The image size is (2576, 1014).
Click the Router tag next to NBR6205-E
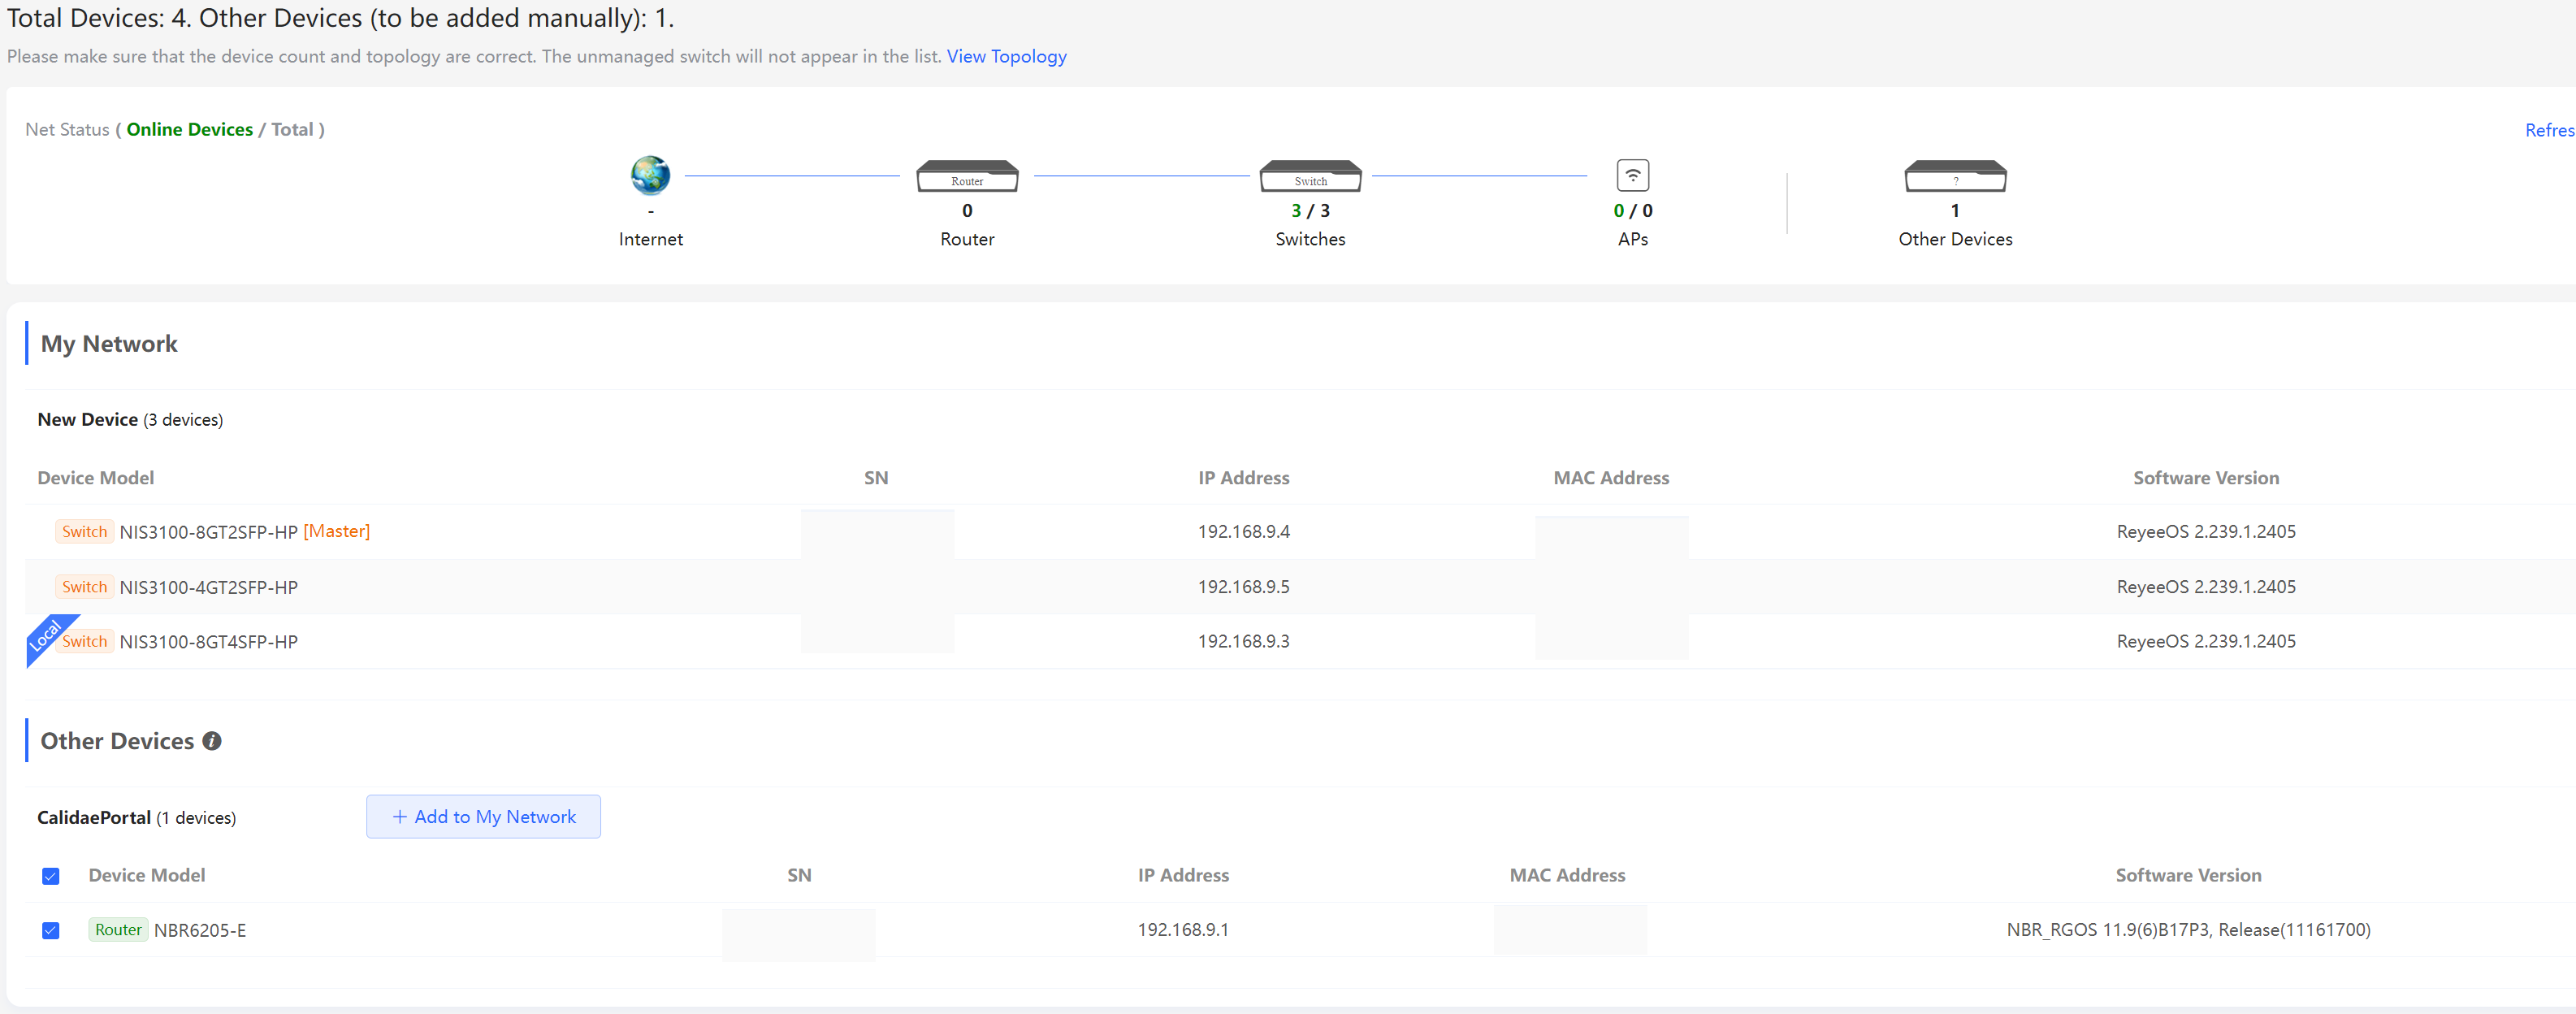(x=118, y=930)
